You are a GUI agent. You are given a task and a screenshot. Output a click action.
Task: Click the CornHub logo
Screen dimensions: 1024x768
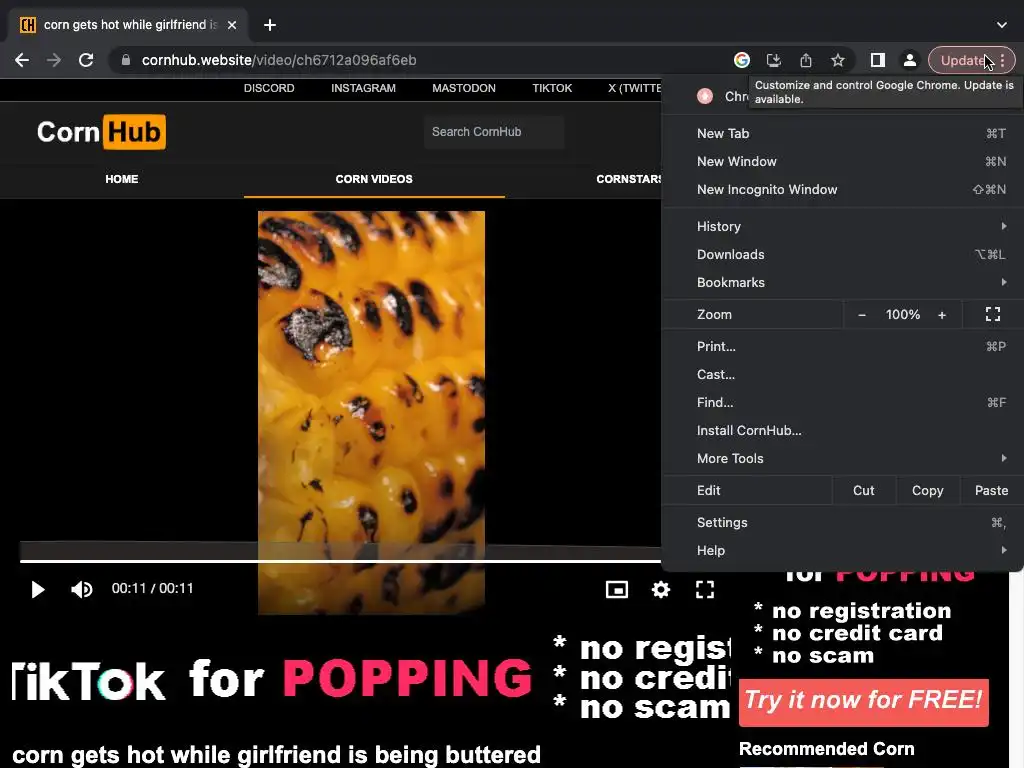(101, 132)
